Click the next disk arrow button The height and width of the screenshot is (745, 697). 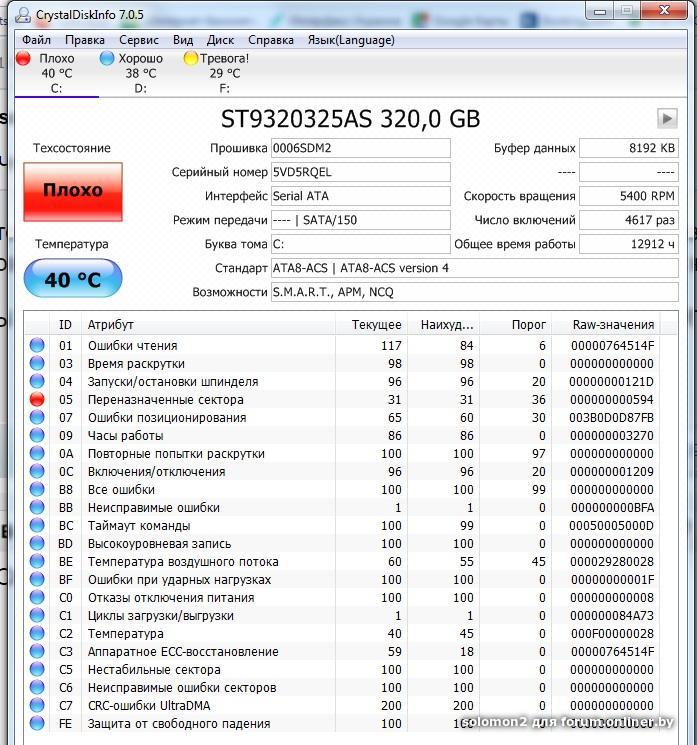(667, 118)
